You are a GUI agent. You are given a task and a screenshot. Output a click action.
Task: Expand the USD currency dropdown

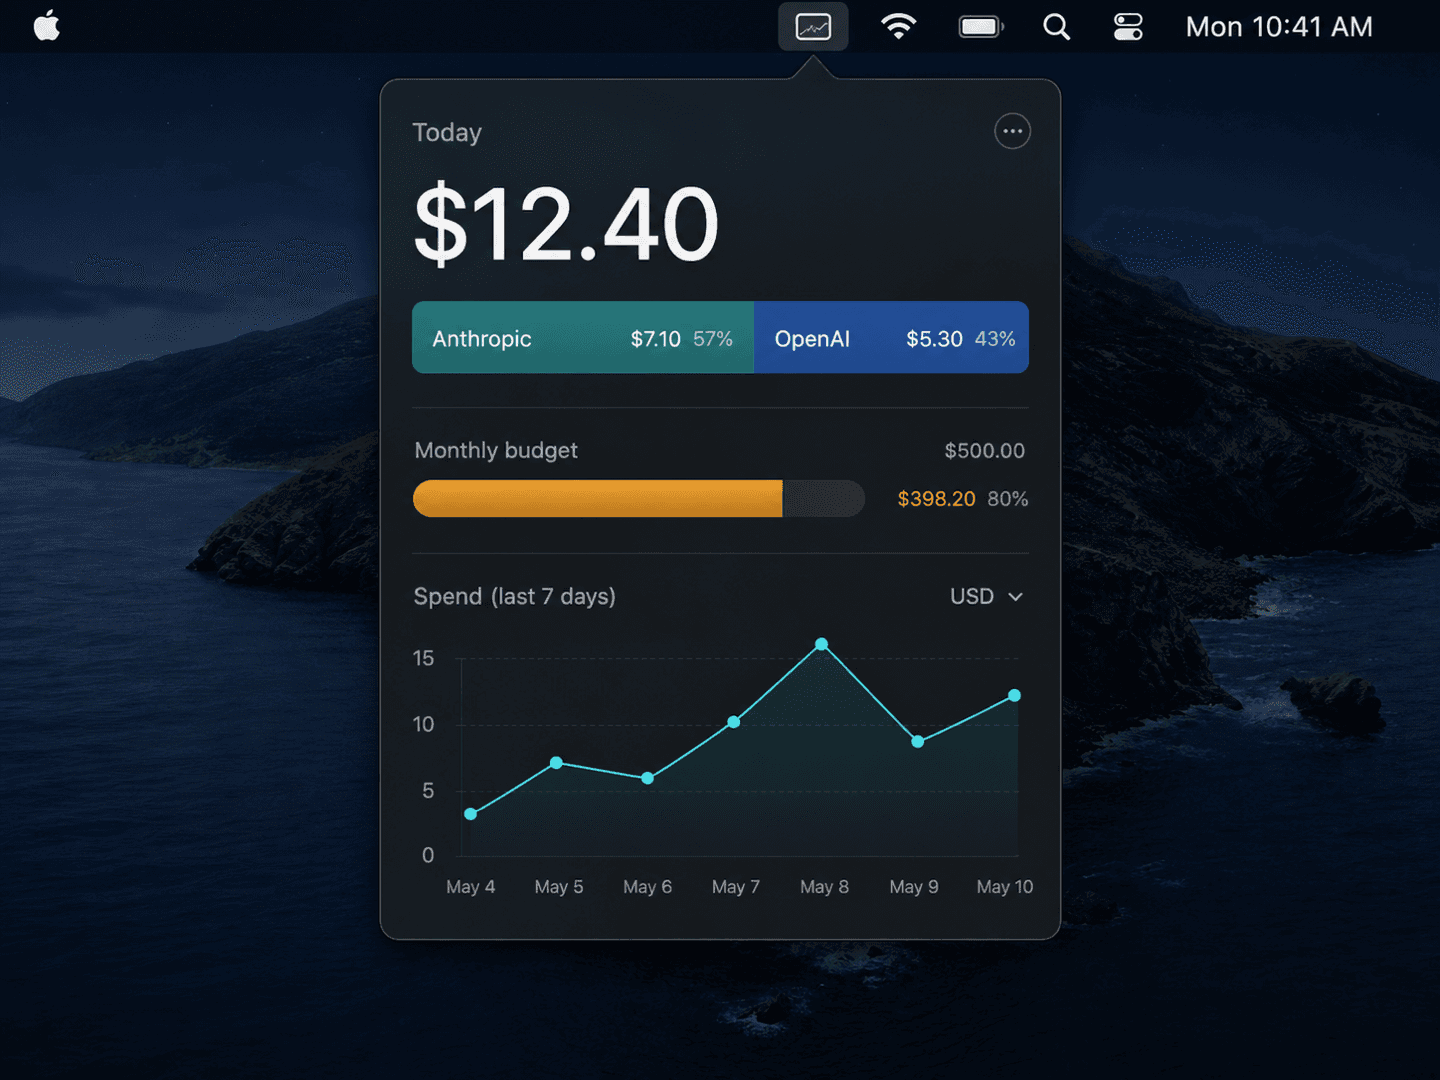point(986,596)
